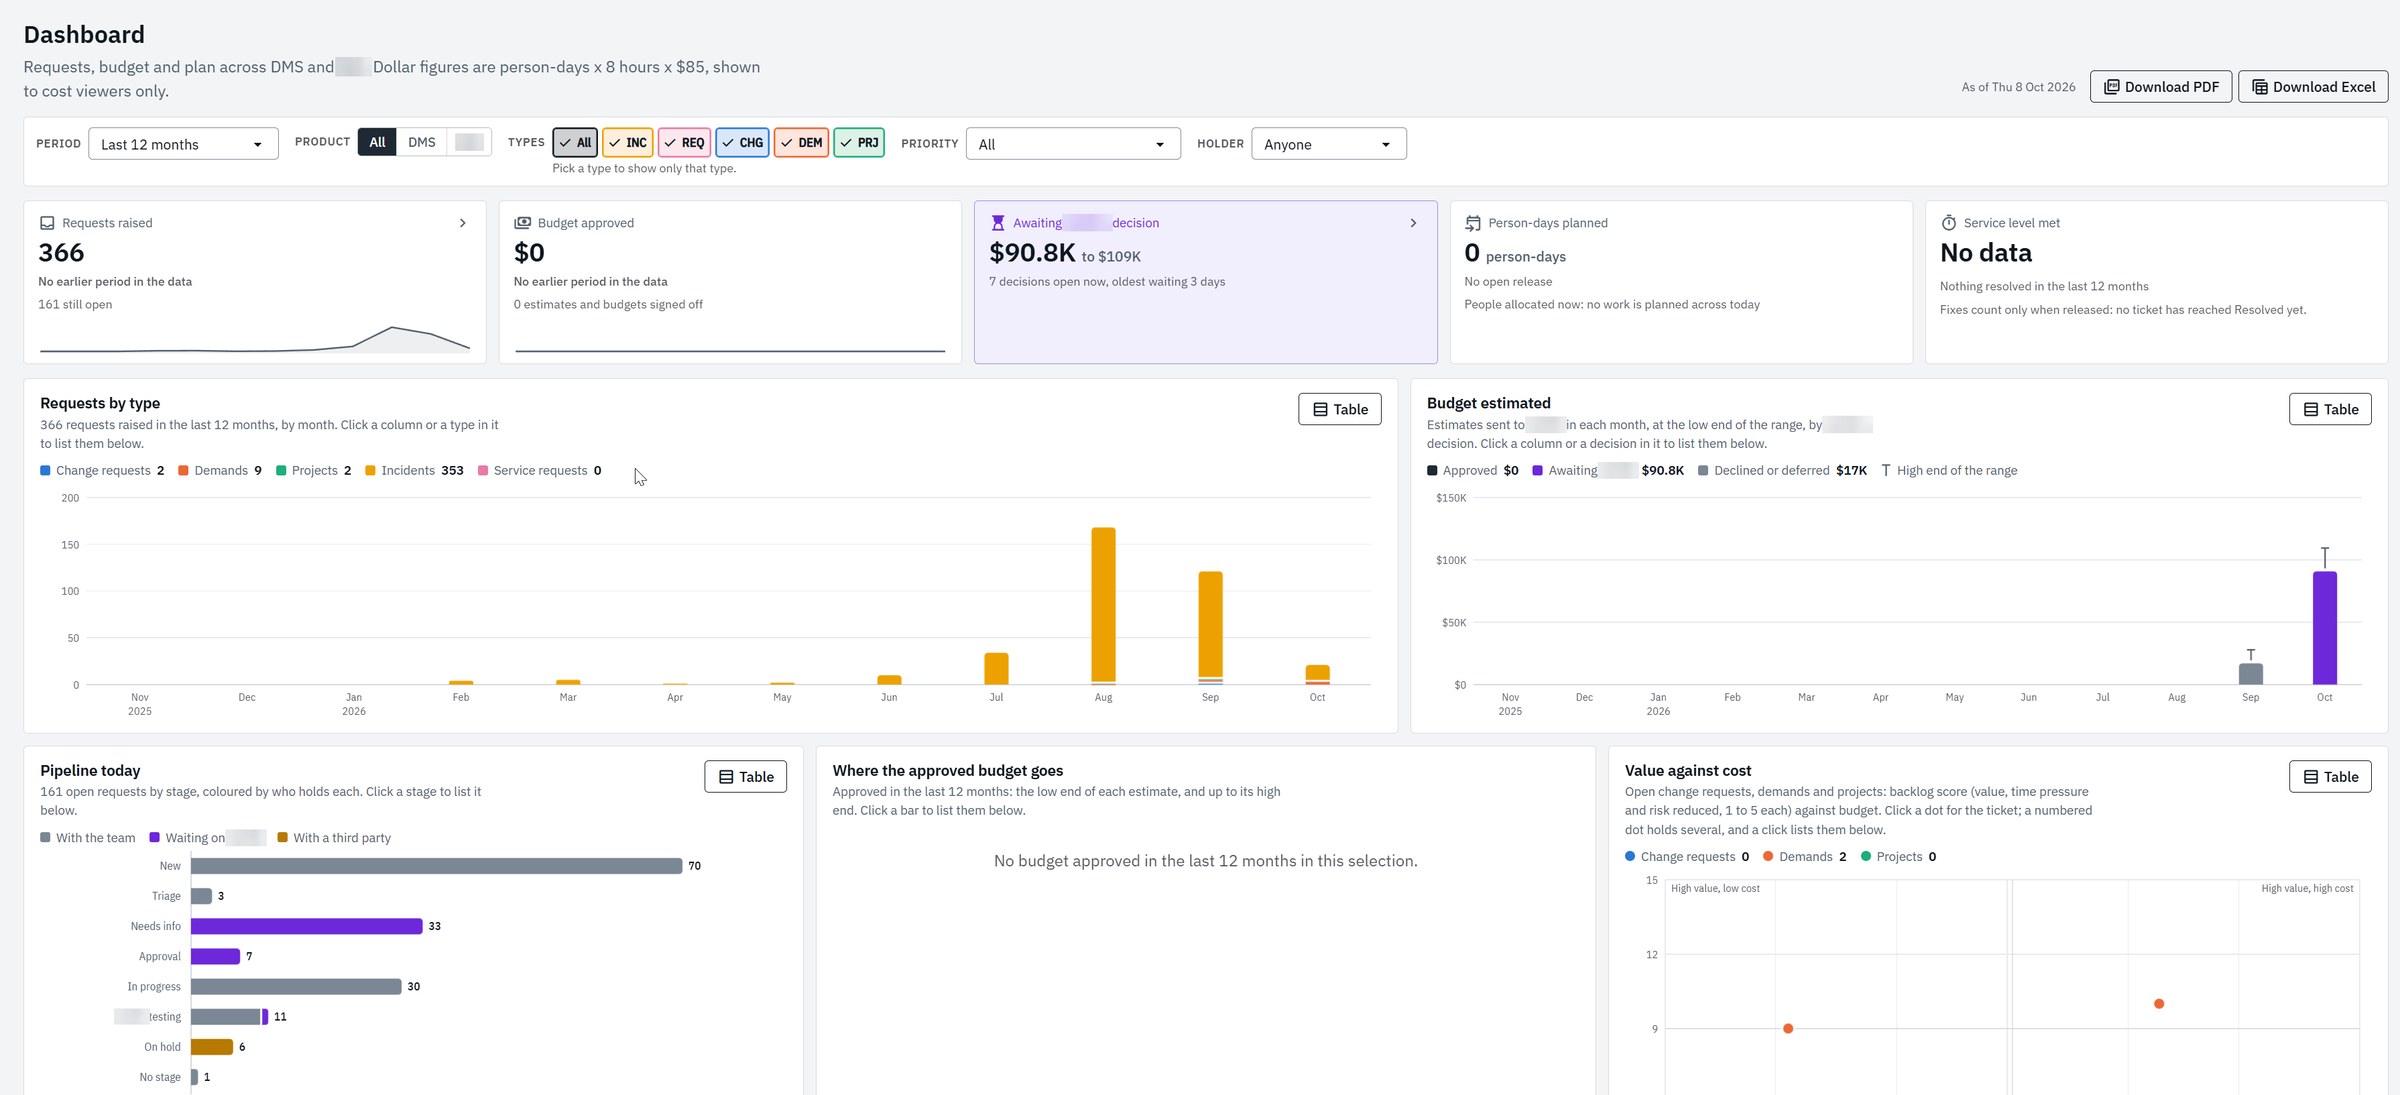Open the Priority dropdown
The width and height of the screenshot is (2400, 1095).
1073,144
